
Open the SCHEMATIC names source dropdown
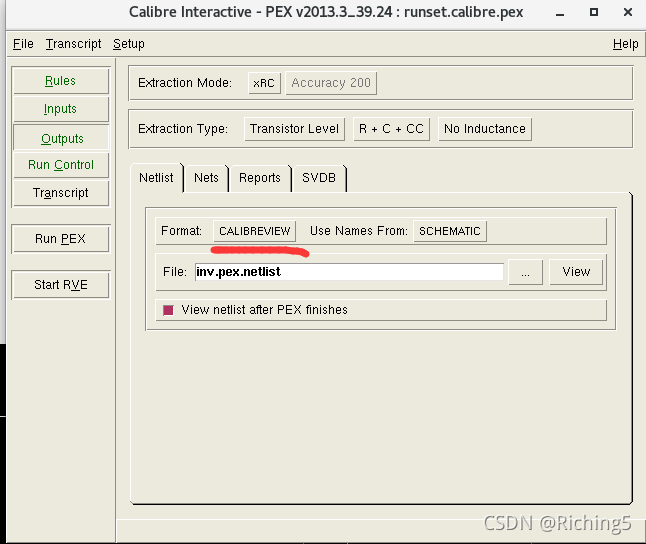(449, 231)
